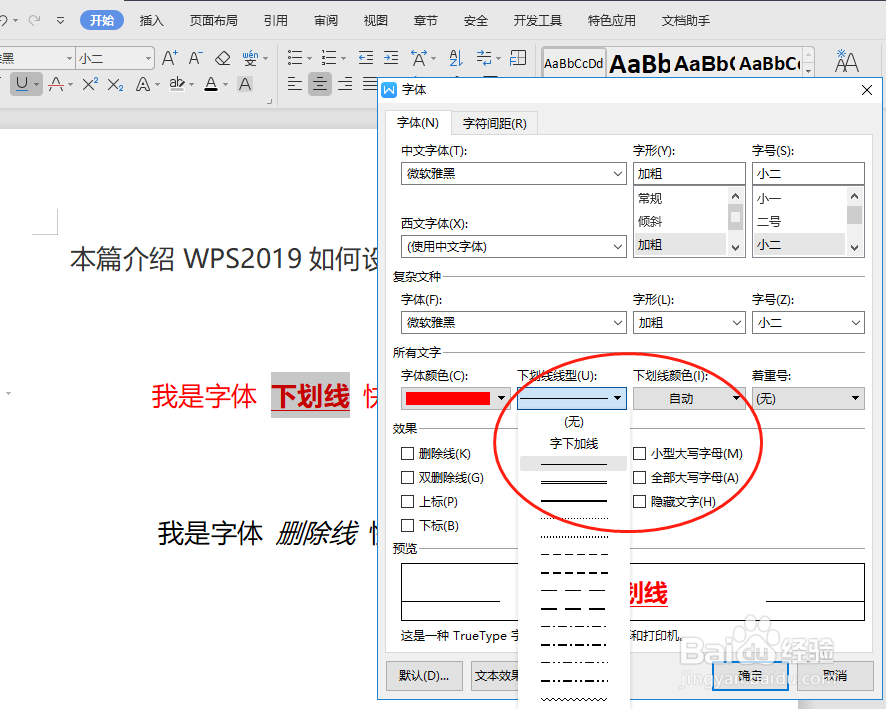Toggle underline in the ribbon
The height and width of the screenshot is (709, 886).
(22, 84)
